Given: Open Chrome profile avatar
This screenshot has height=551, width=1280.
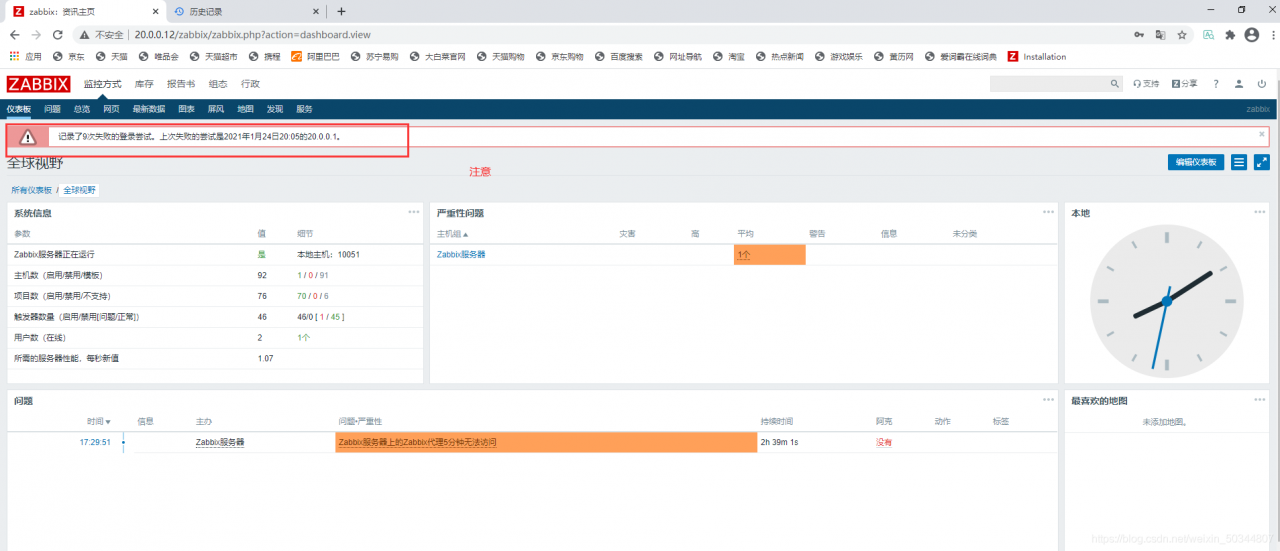Looking at the screenshot, I should [x=1250, y=34].
